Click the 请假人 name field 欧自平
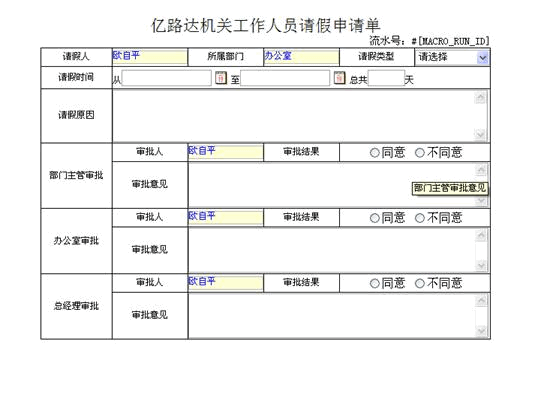This screenshot has height=416, width=553. 150,58
